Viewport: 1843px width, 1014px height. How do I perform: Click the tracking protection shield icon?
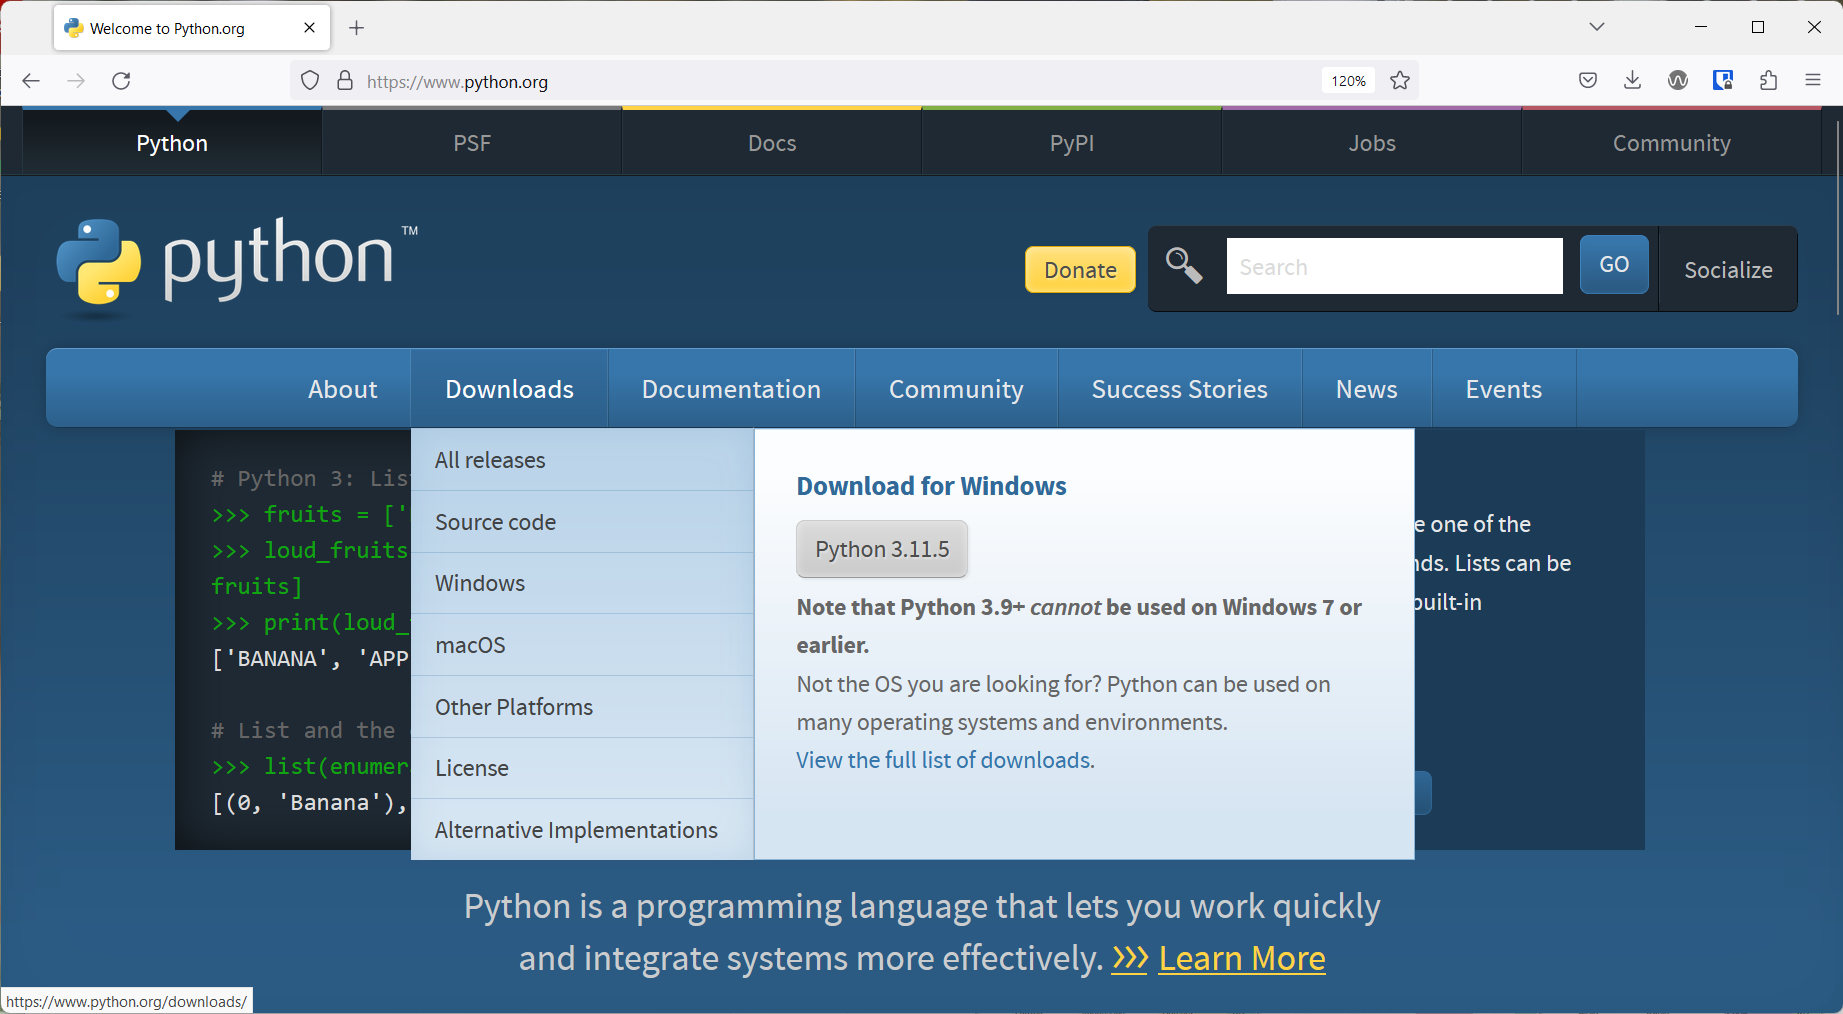310,81
